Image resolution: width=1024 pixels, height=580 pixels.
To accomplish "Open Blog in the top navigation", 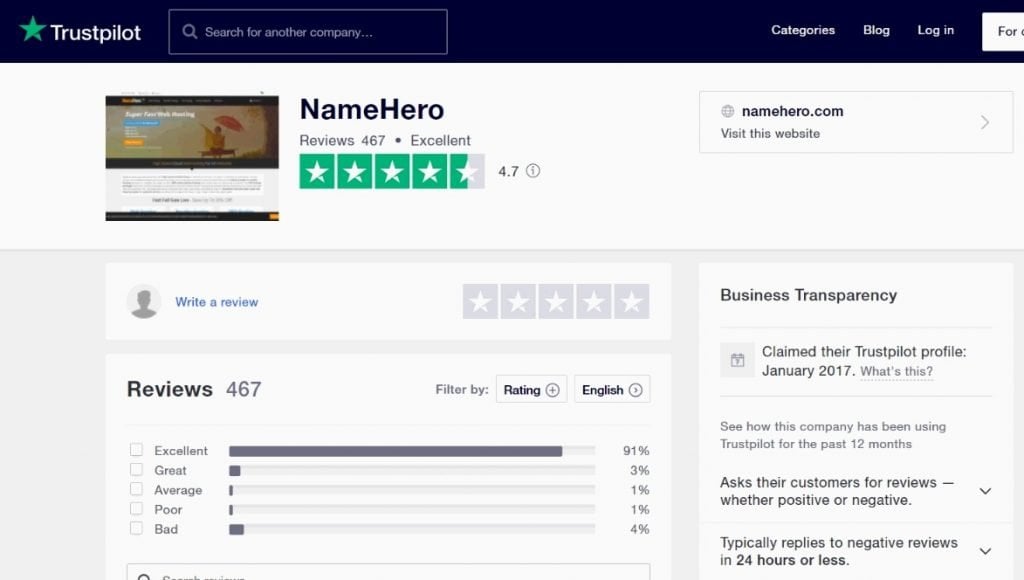I will pyautogui.click(x=876, y=30).
